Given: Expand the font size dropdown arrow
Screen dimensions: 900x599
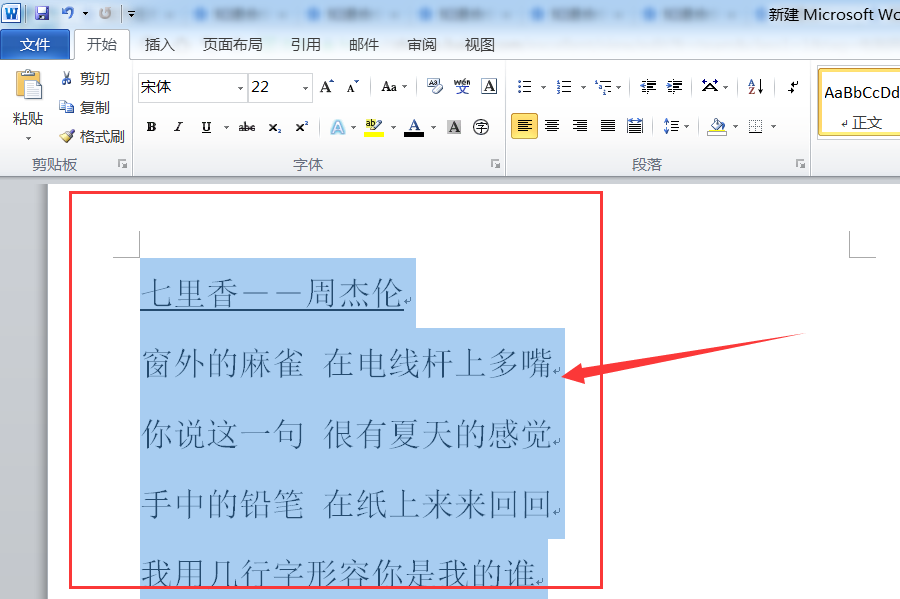Looking at the screenshot, I should pos(305,88).
